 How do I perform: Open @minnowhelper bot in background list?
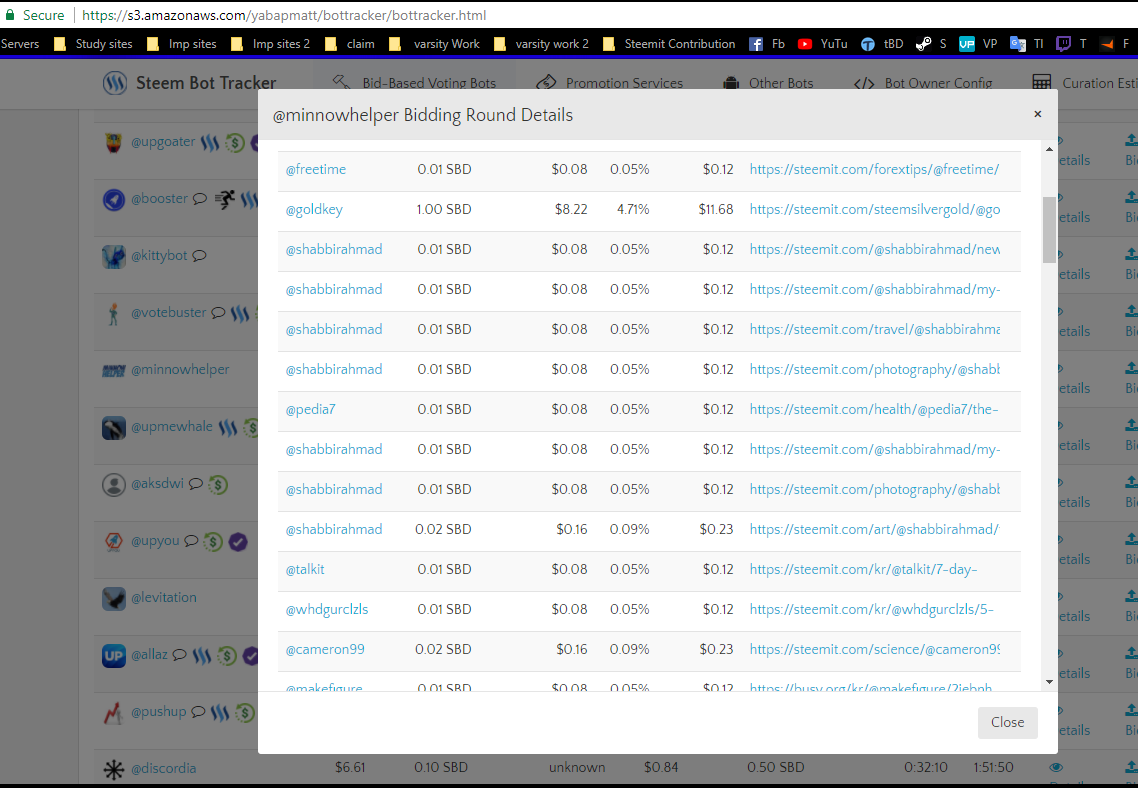pos(180,369)
